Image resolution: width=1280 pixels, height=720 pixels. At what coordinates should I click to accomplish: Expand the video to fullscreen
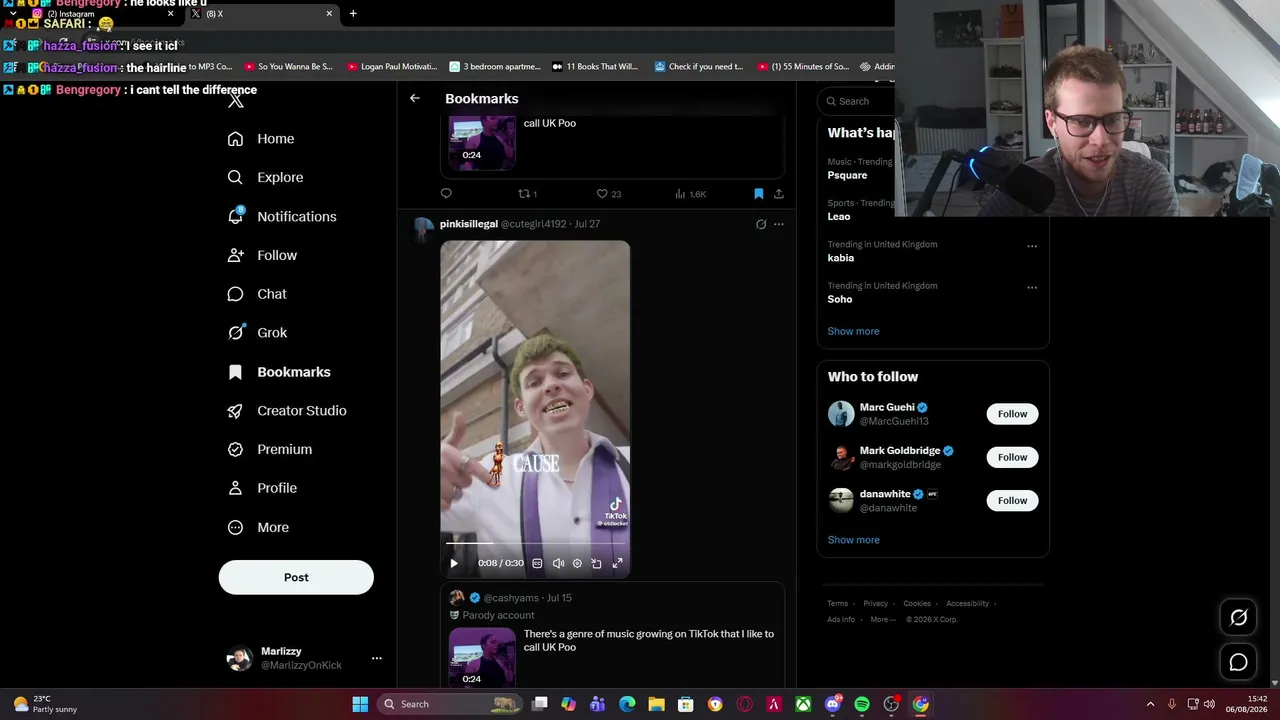(x=617, y=563)
